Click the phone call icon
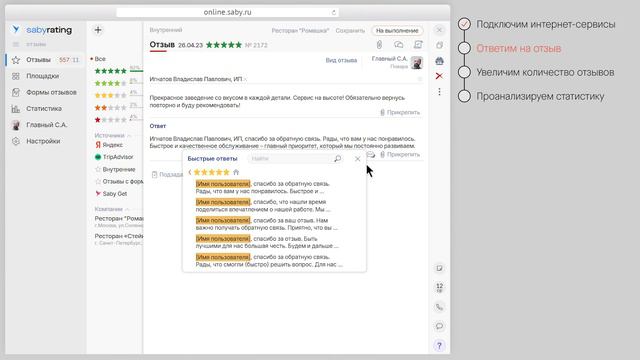 439,307
